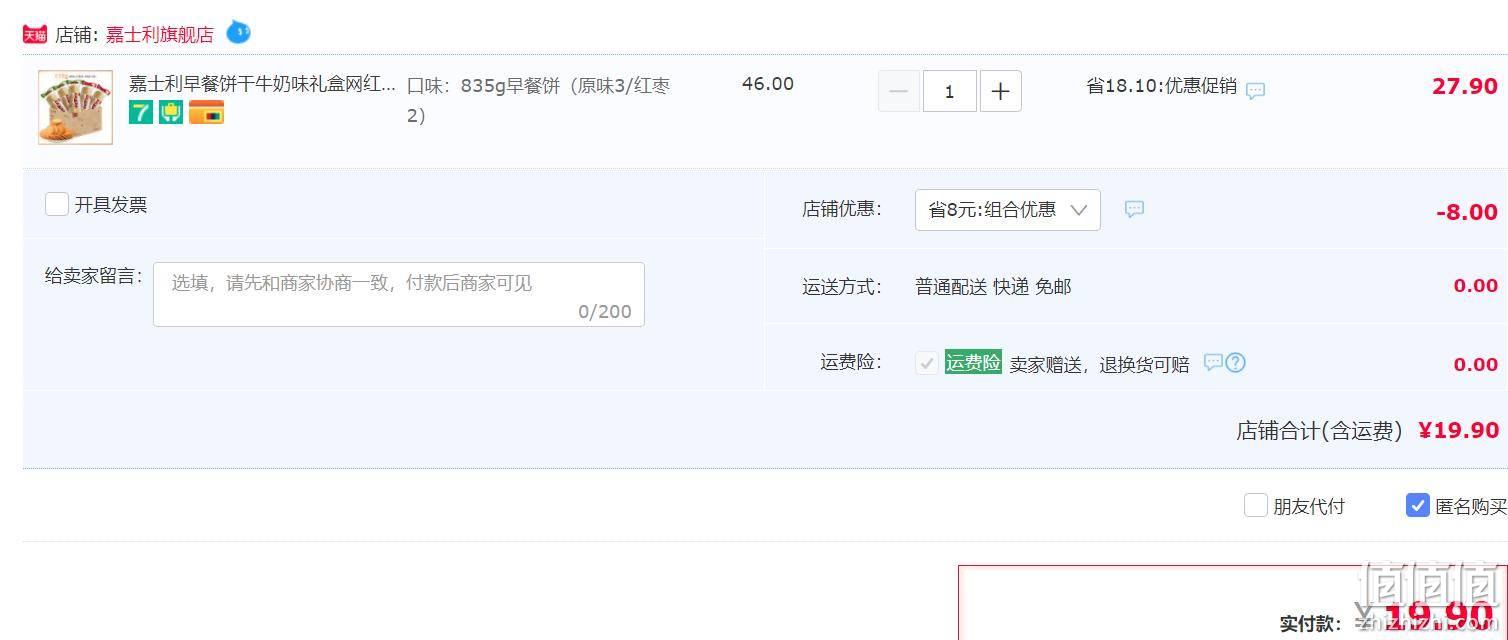1508x640 pixels.
Task: Click the green shield guarantee badge
Action: click(x=171, y=112)
